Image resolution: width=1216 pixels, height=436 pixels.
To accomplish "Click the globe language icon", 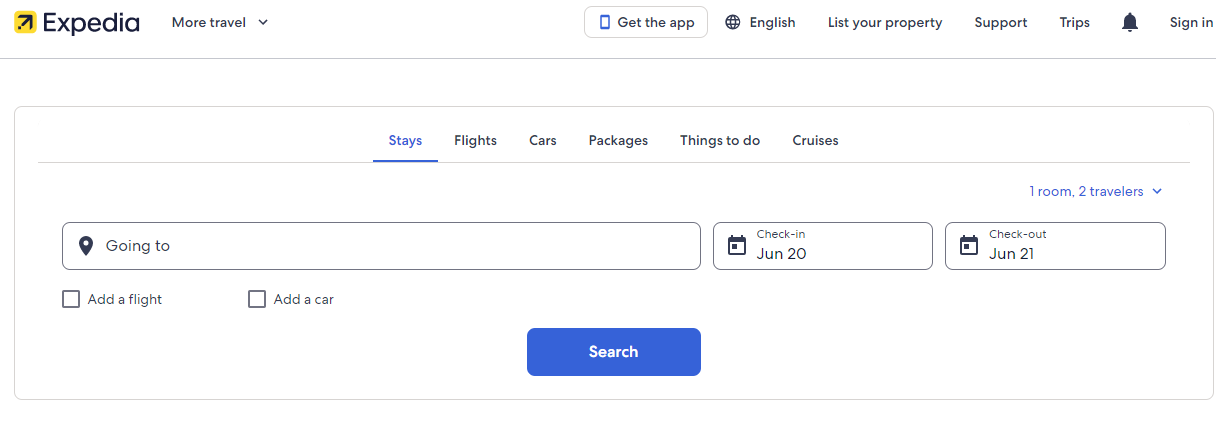I will (733, 22).
